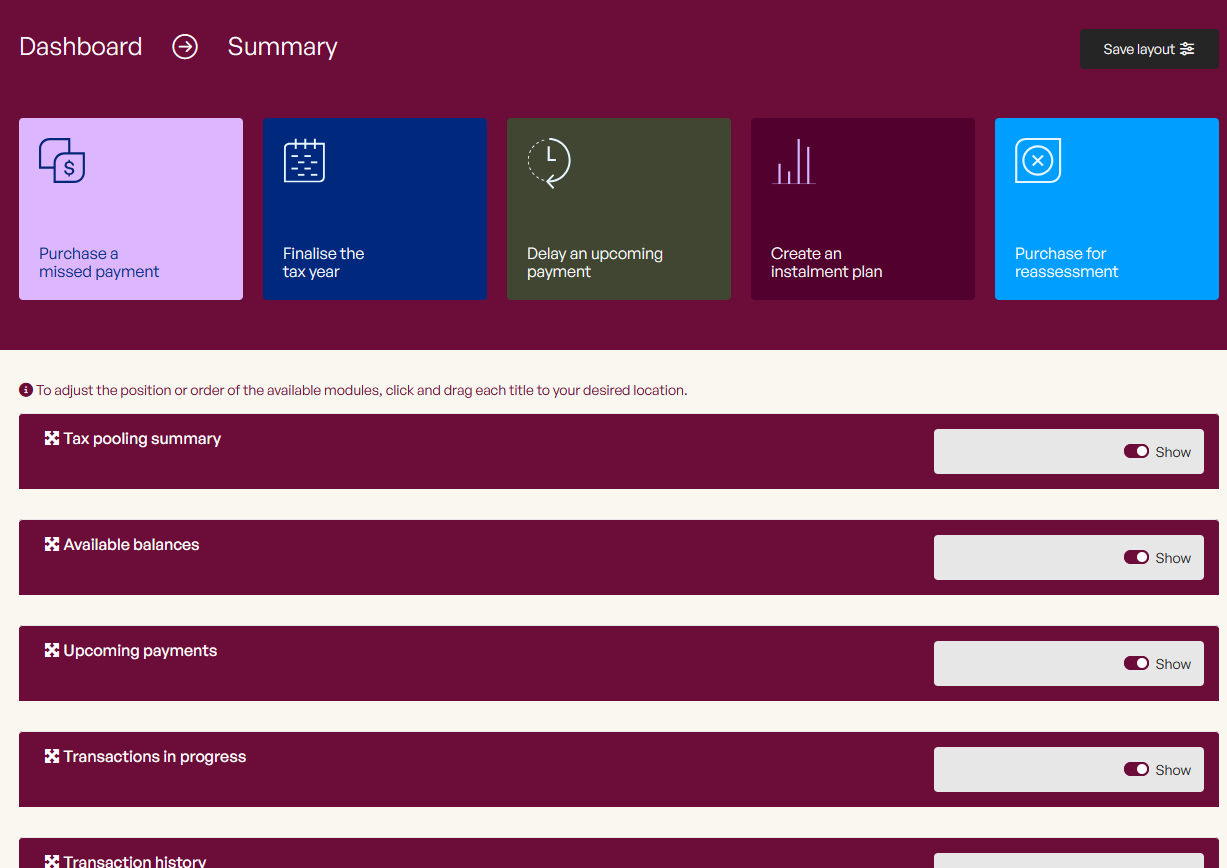Click the crossed circle icon on Purchase for reassessment

[1037, 161]
